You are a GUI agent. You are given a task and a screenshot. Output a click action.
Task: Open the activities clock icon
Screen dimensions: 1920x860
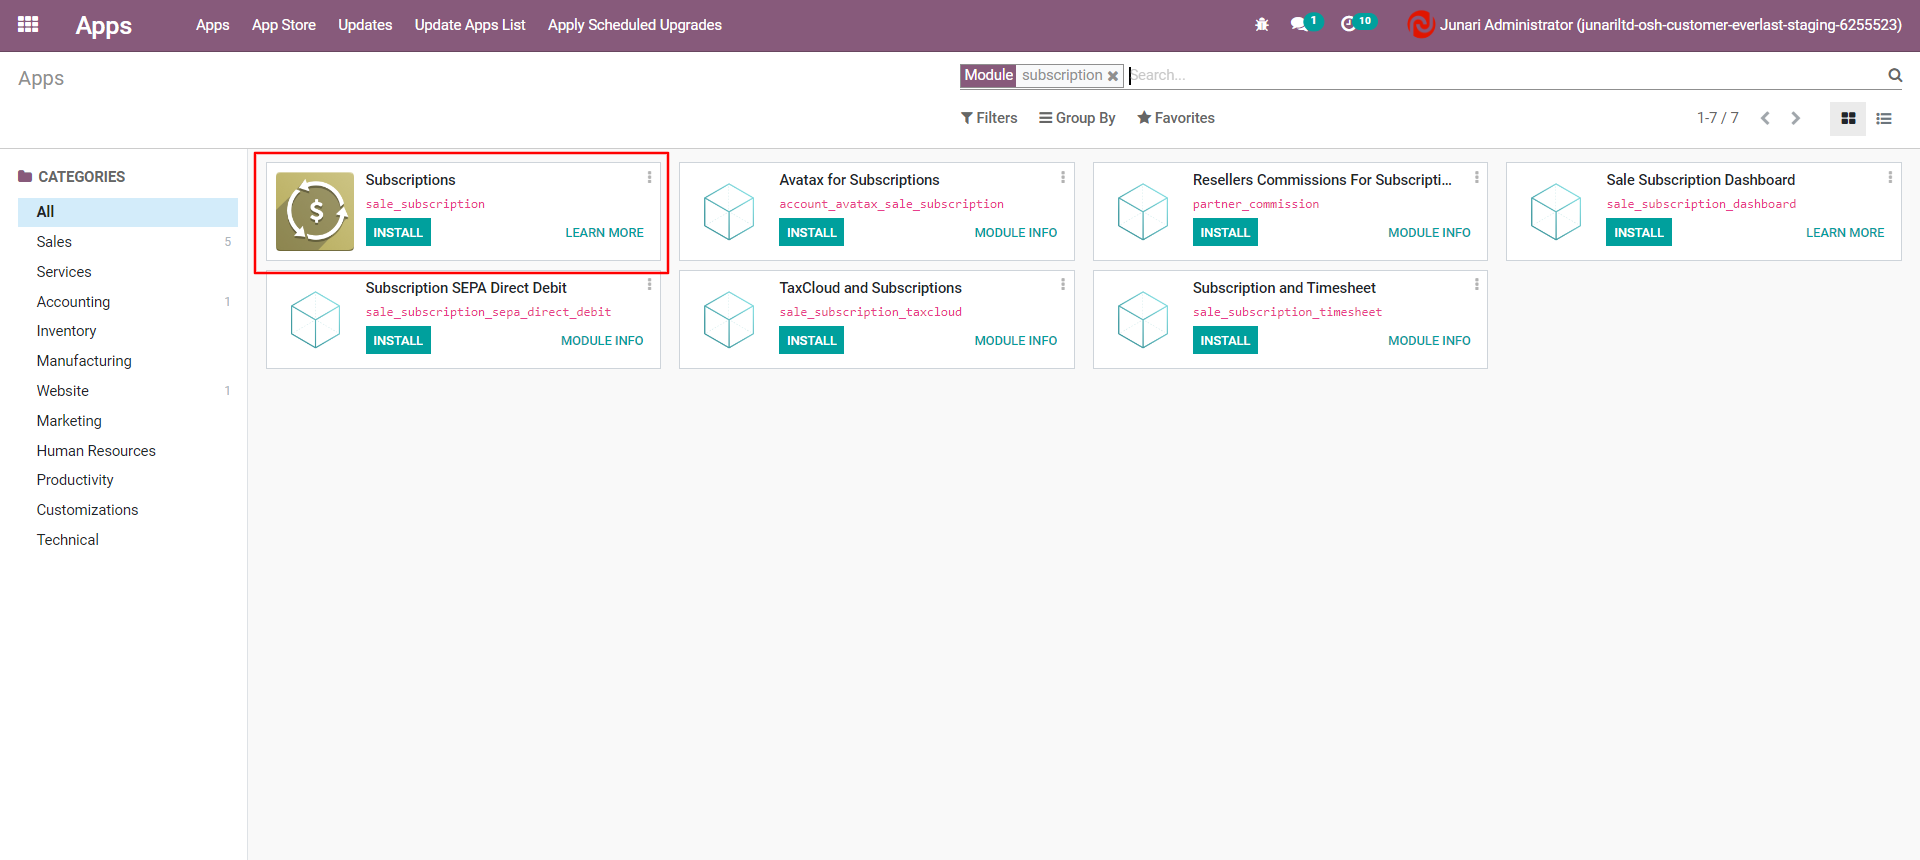(x=1348, y=24)
